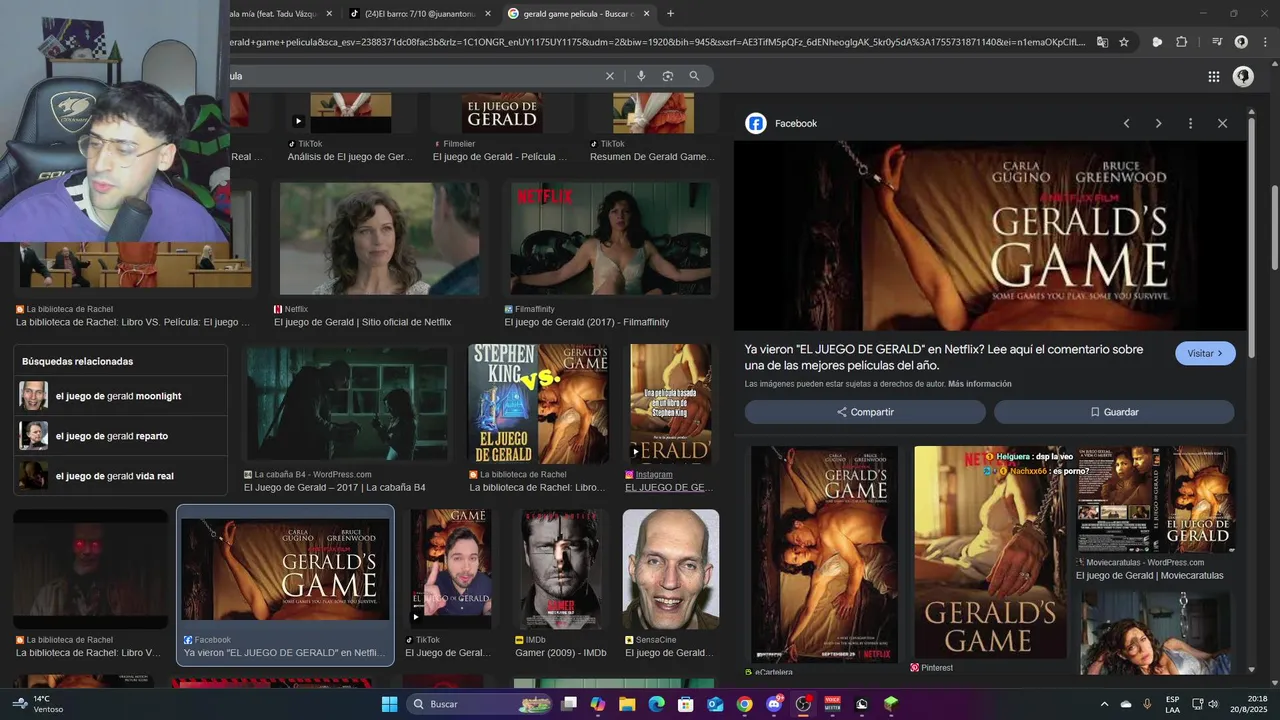
Task: Open Microsoft Edge from the taskbar
Action: tap(656, 704)
